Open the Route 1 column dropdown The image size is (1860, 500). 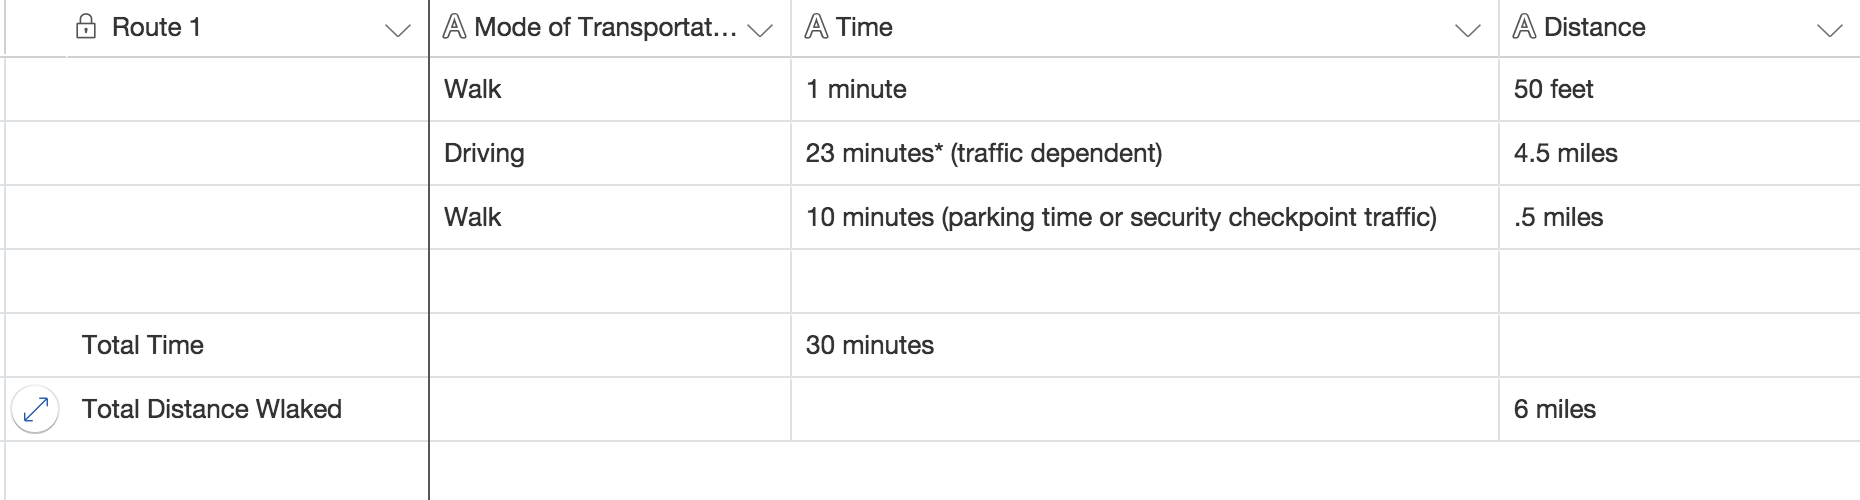pos(397,30)
